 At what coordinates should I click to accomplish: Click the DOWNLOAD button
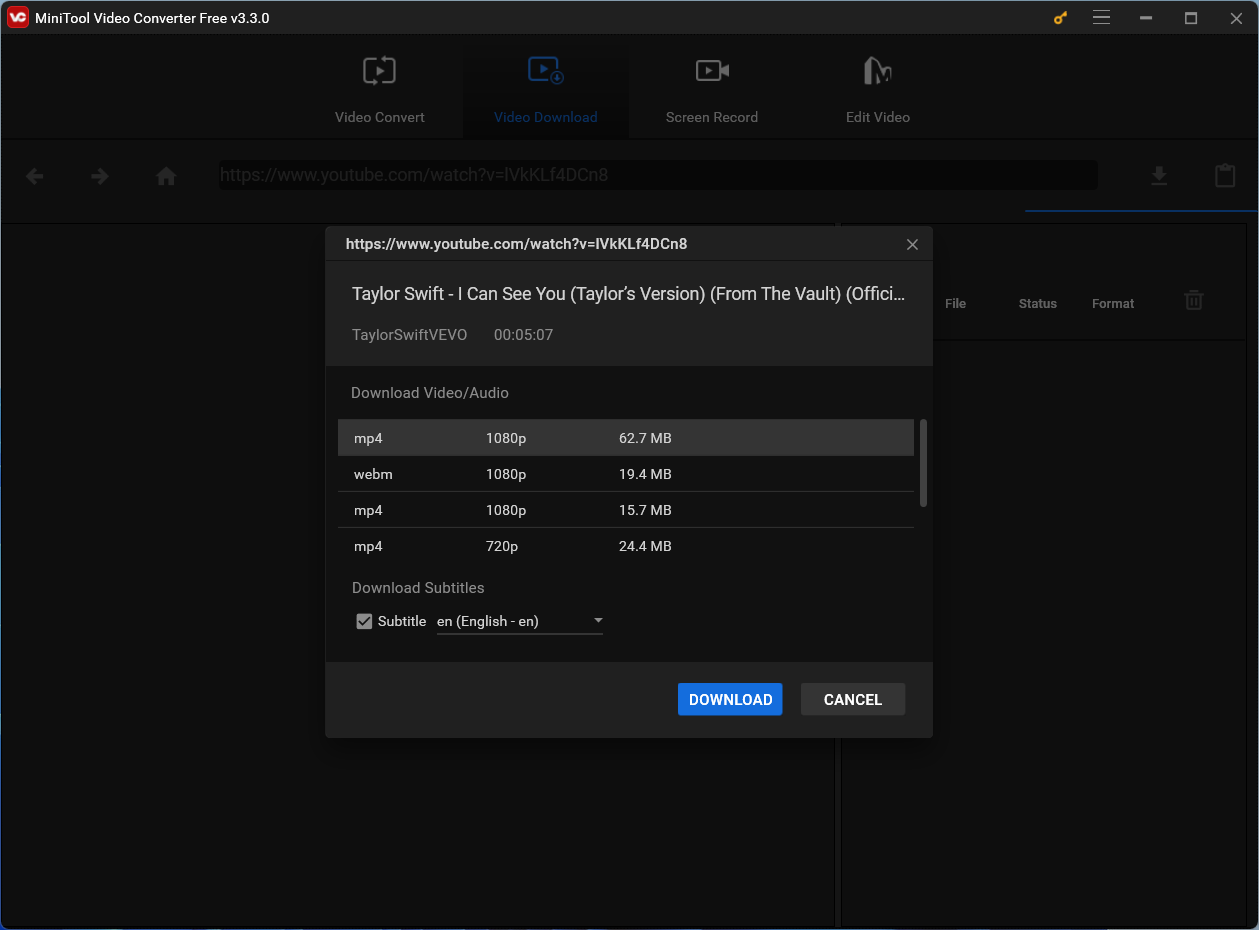[x=730, y=699]
